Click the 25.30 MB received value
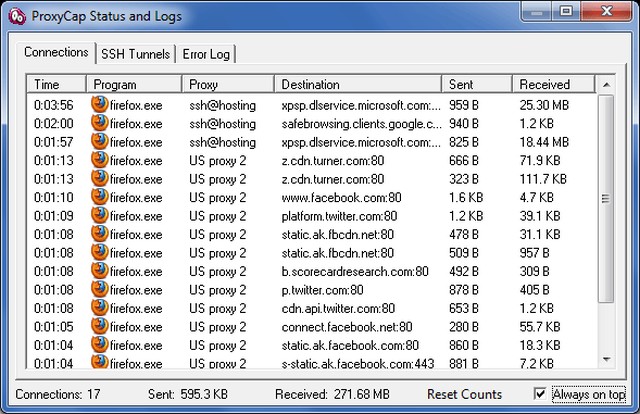 tap(544, 105)
